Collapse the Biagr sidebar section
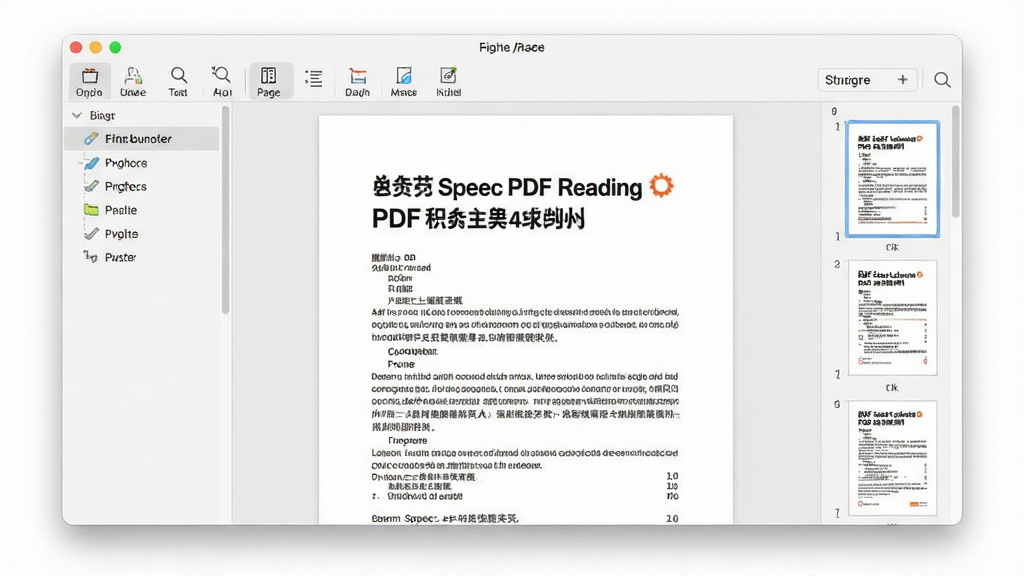This screenshot has width=1024, height=576. click(76, 116)
